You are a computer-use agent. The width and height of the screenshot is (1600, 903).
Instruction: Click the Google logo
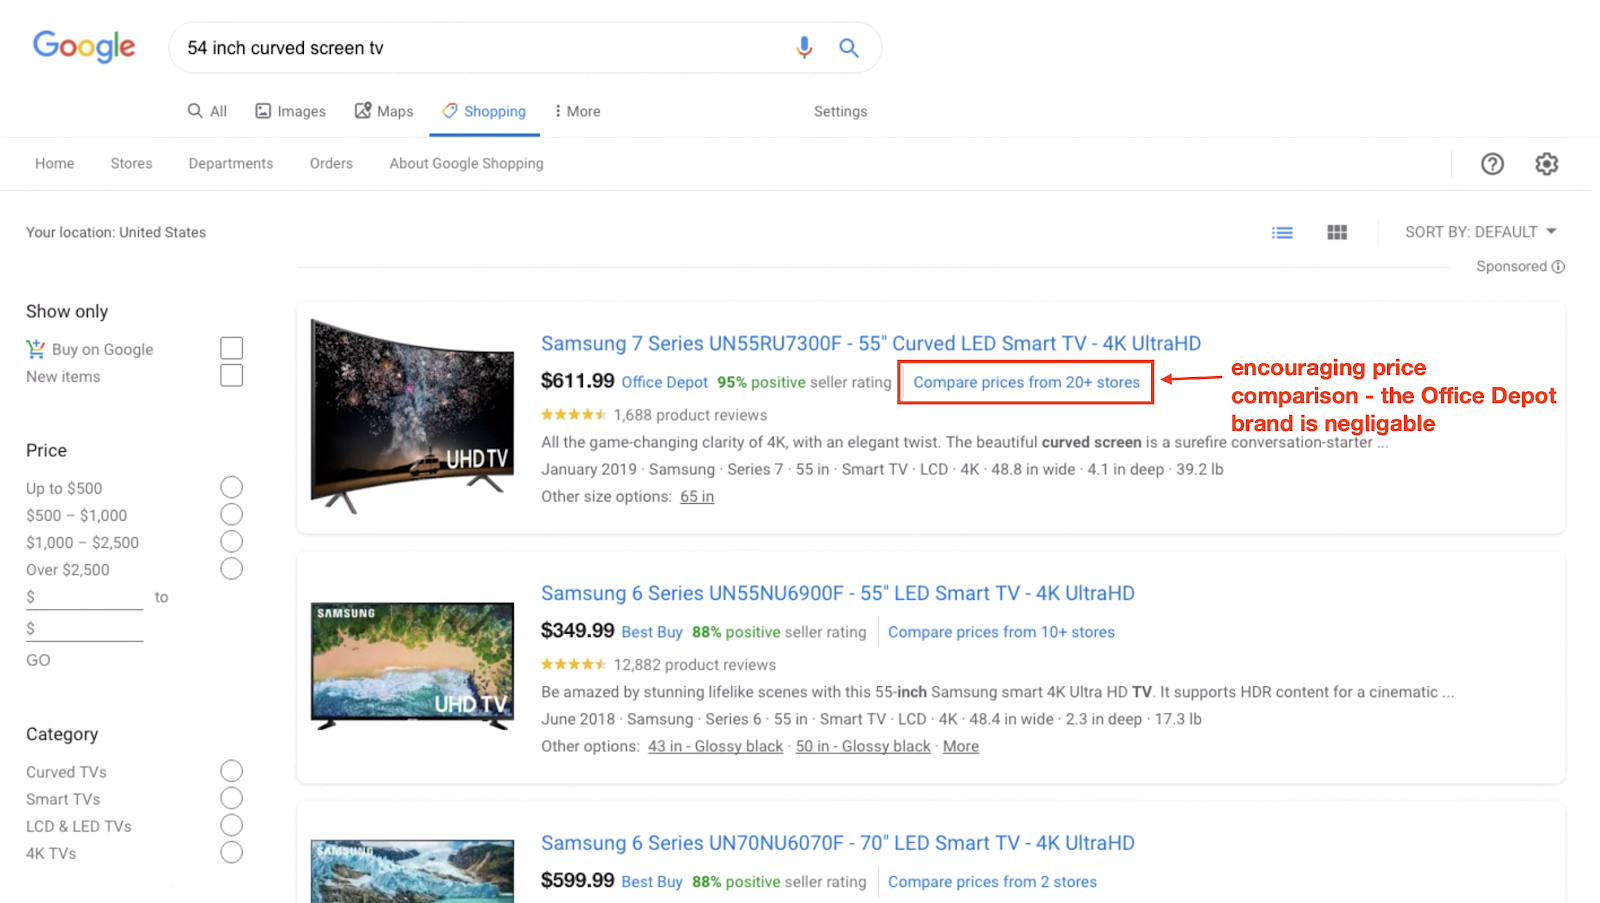coord(84,46)
